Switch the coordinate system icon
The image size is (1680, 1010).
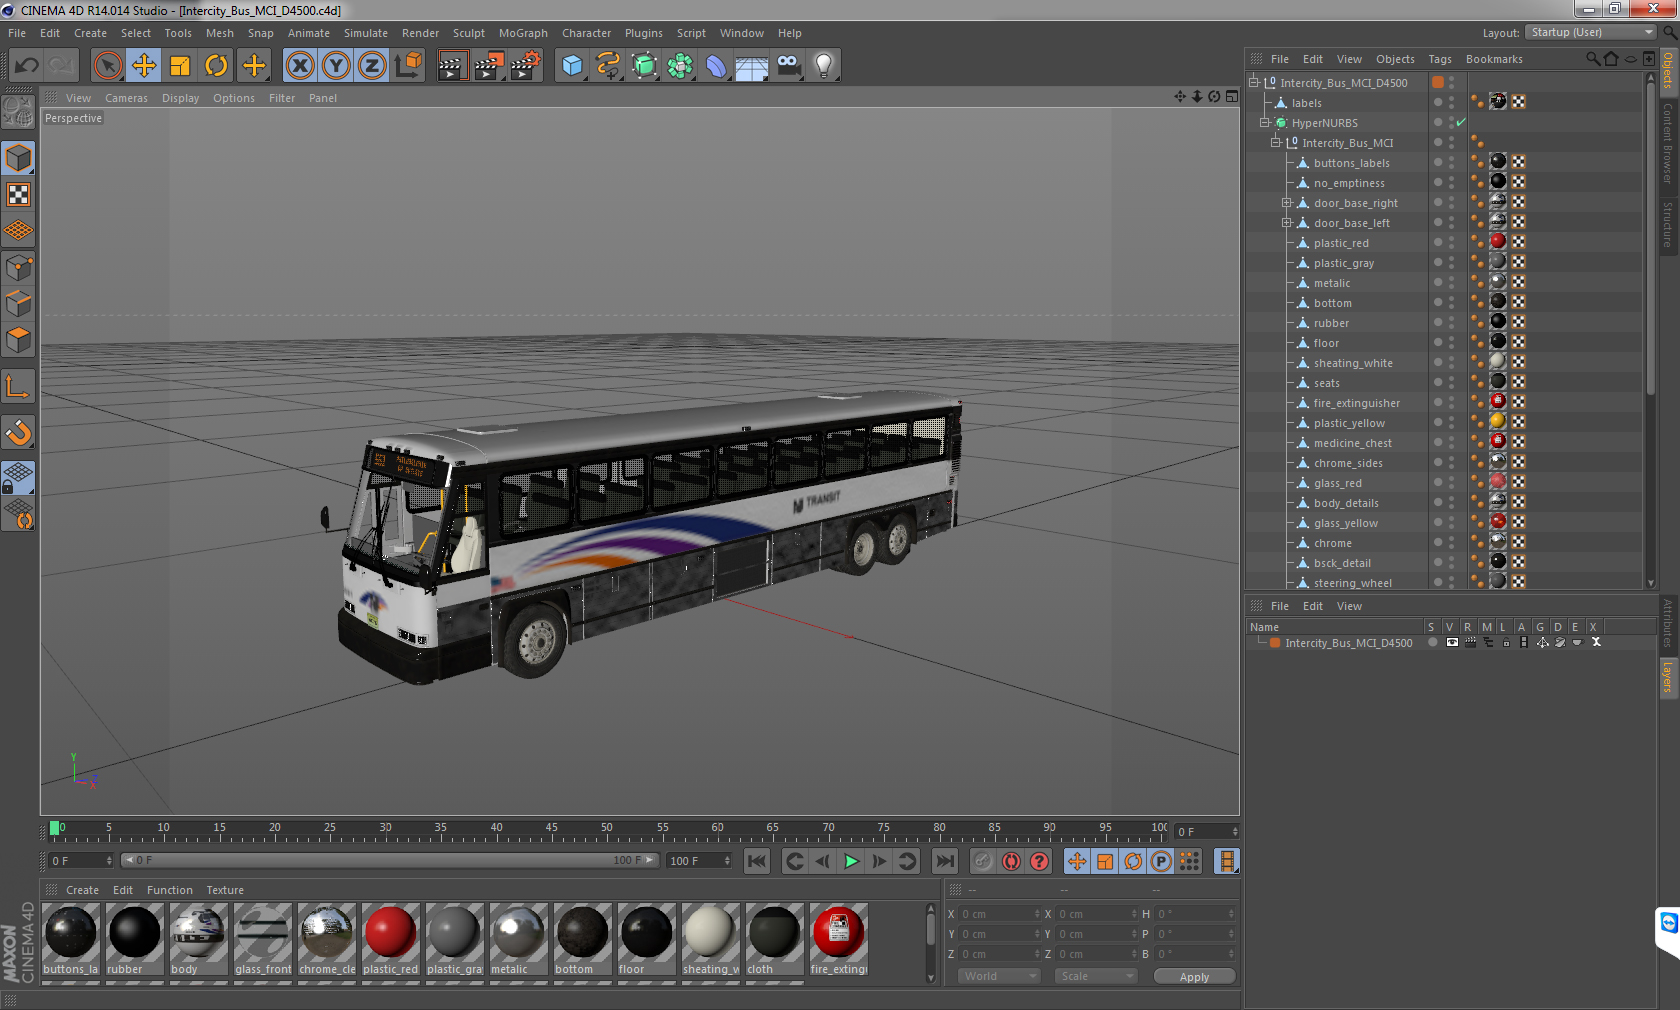click(408, 66)
